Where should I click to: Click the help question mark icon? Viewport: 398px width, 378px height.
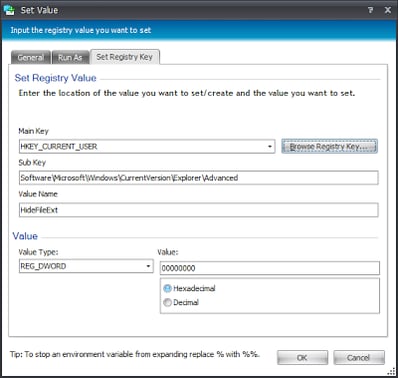click(370, 10)
